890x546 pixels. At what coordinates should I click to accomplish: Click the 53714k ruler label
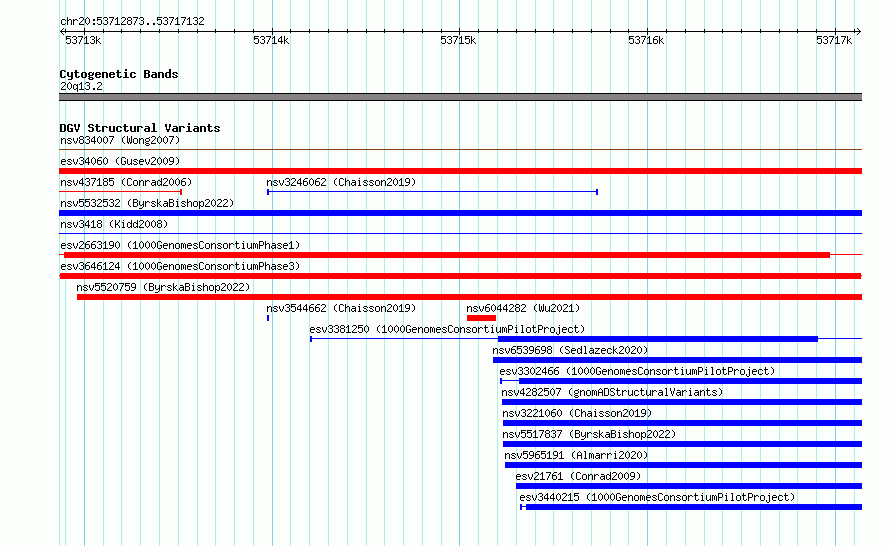pos(271,40)
